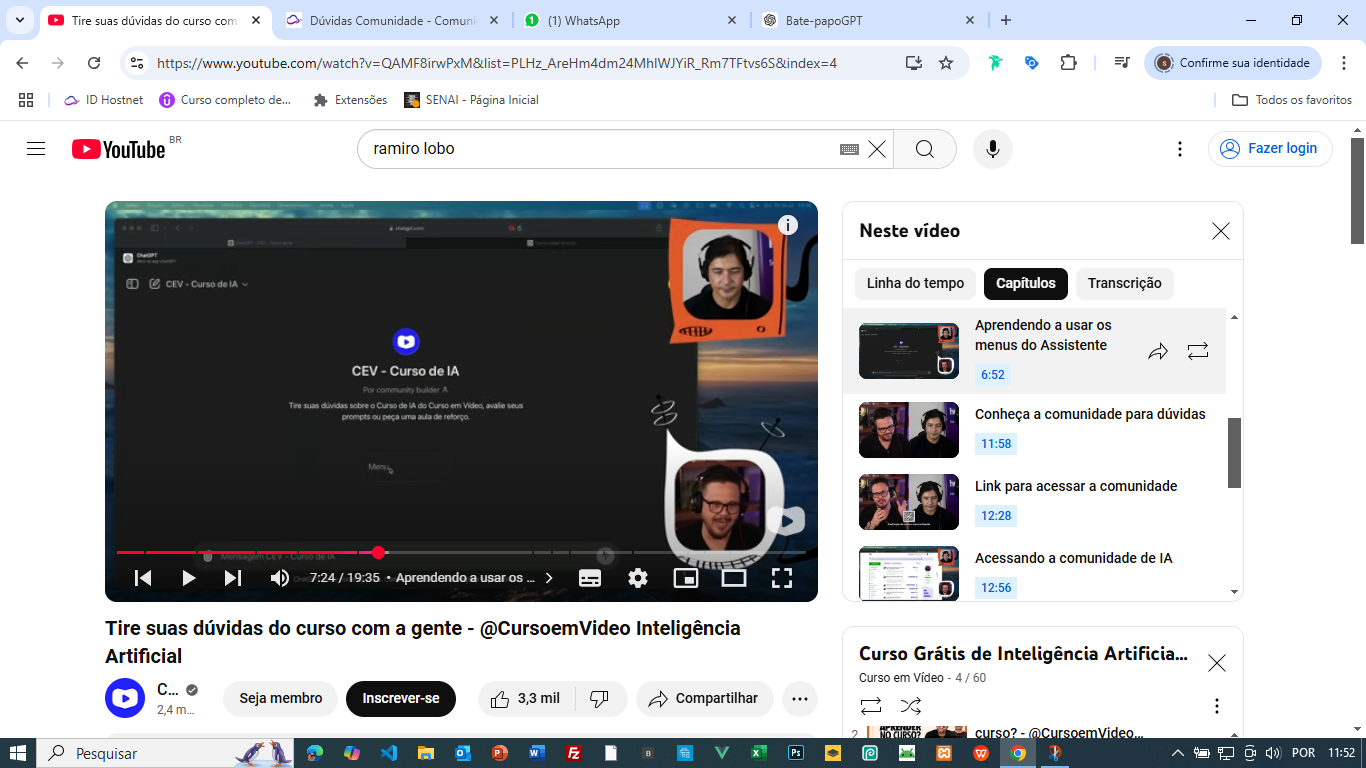
Task: Toggle playlist loop
Action: click(x=871, y=706)
